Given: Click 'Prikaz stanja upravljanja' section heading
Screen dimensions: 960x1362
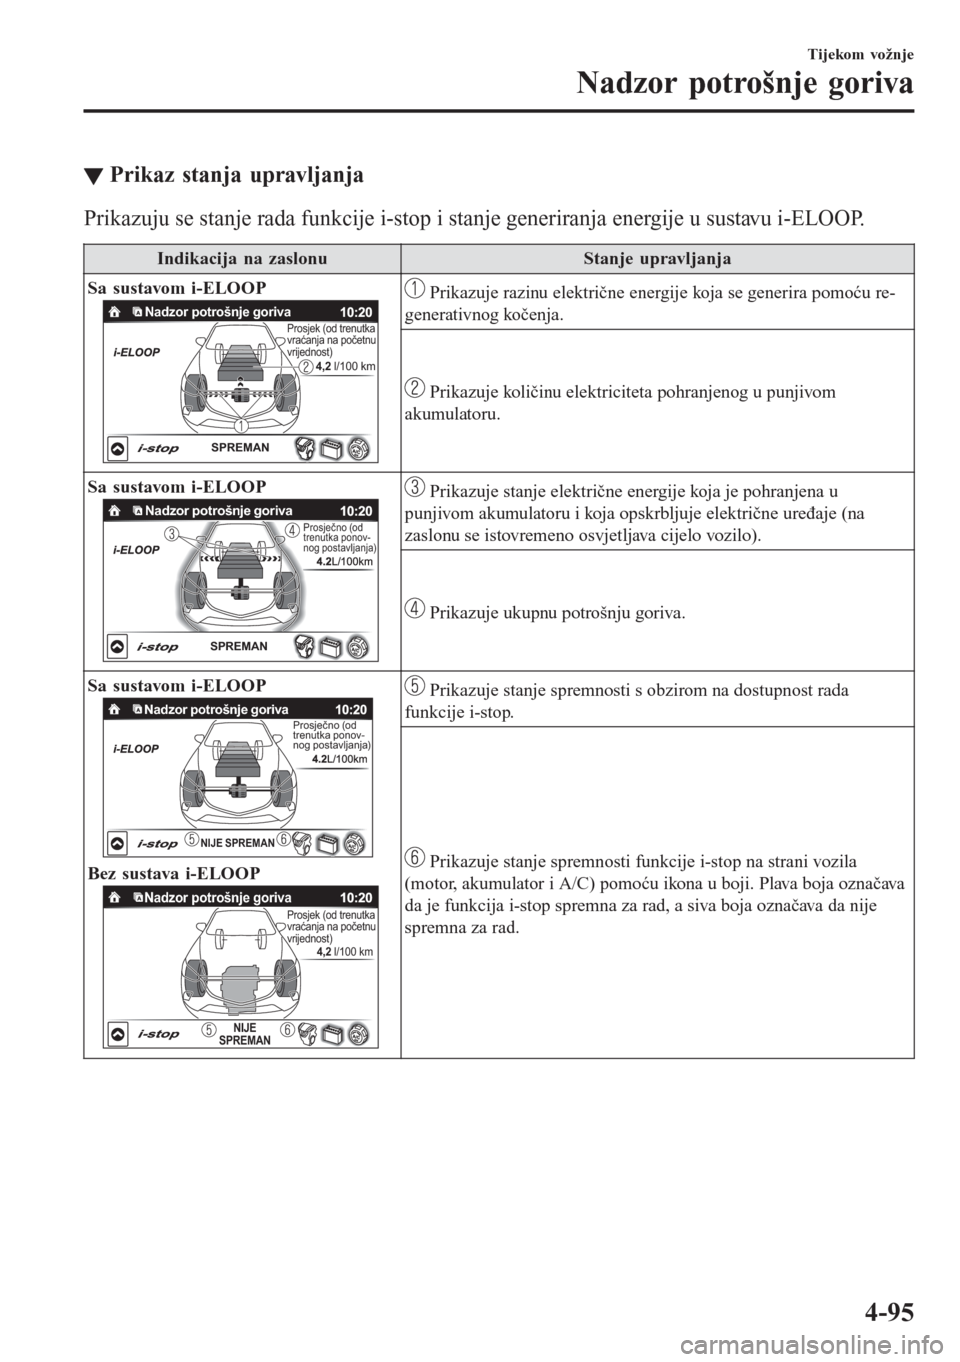Looking at the screenshot, I should point(236,175).
